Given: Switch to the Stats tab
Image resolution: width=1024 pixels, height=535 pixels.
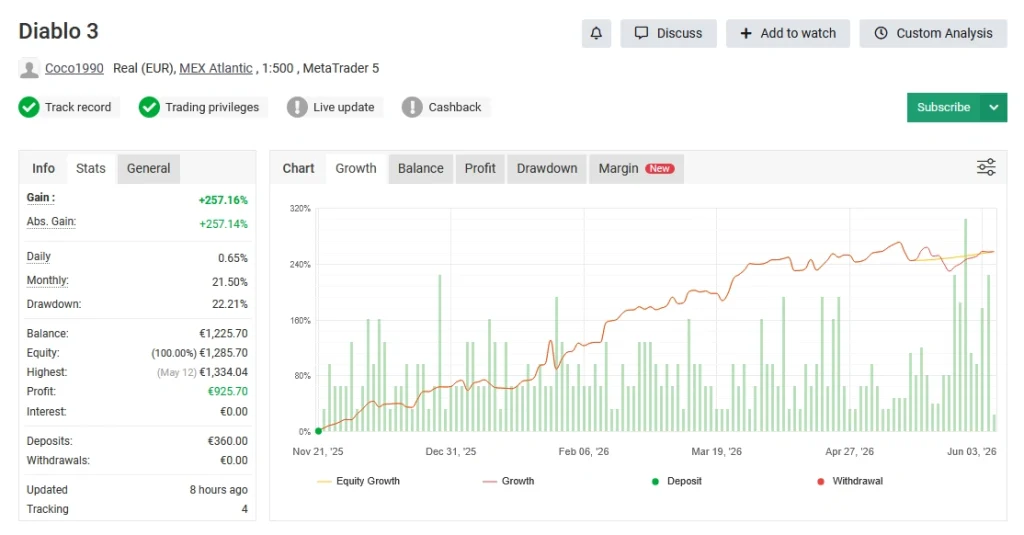Looking at the screenshot, I should 90,169.
